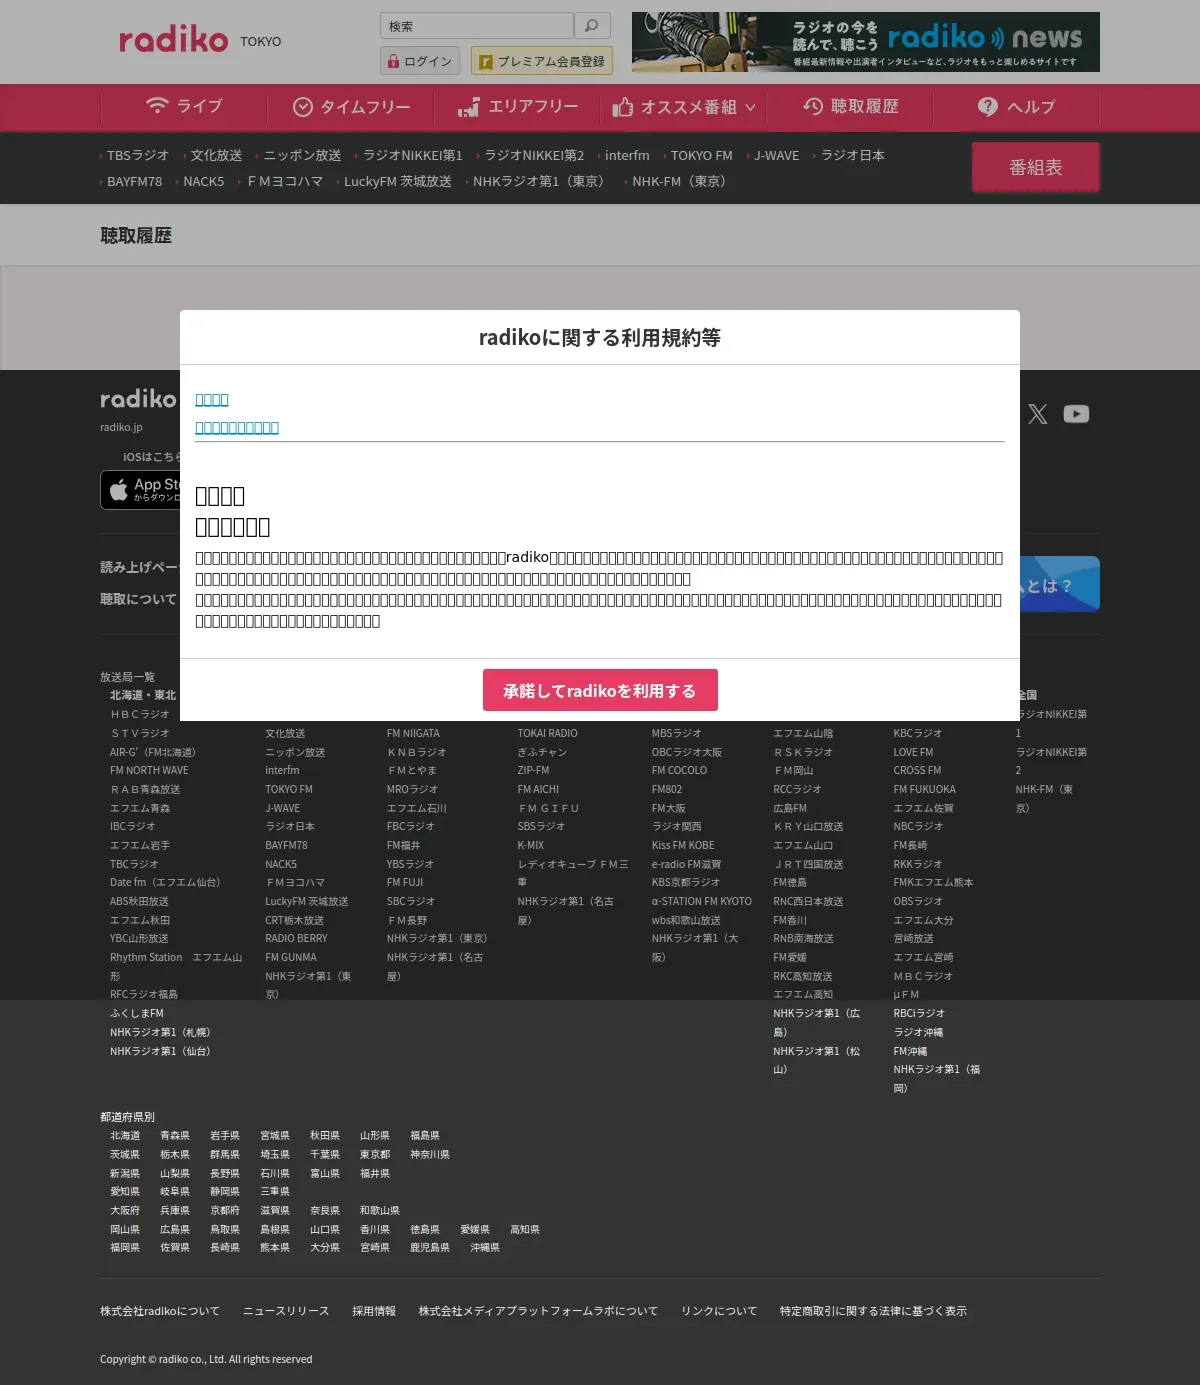This screenshot has height=1385, width=1200.
Task: Open RADIO BERRY footer link
Action: pos(296,939)
